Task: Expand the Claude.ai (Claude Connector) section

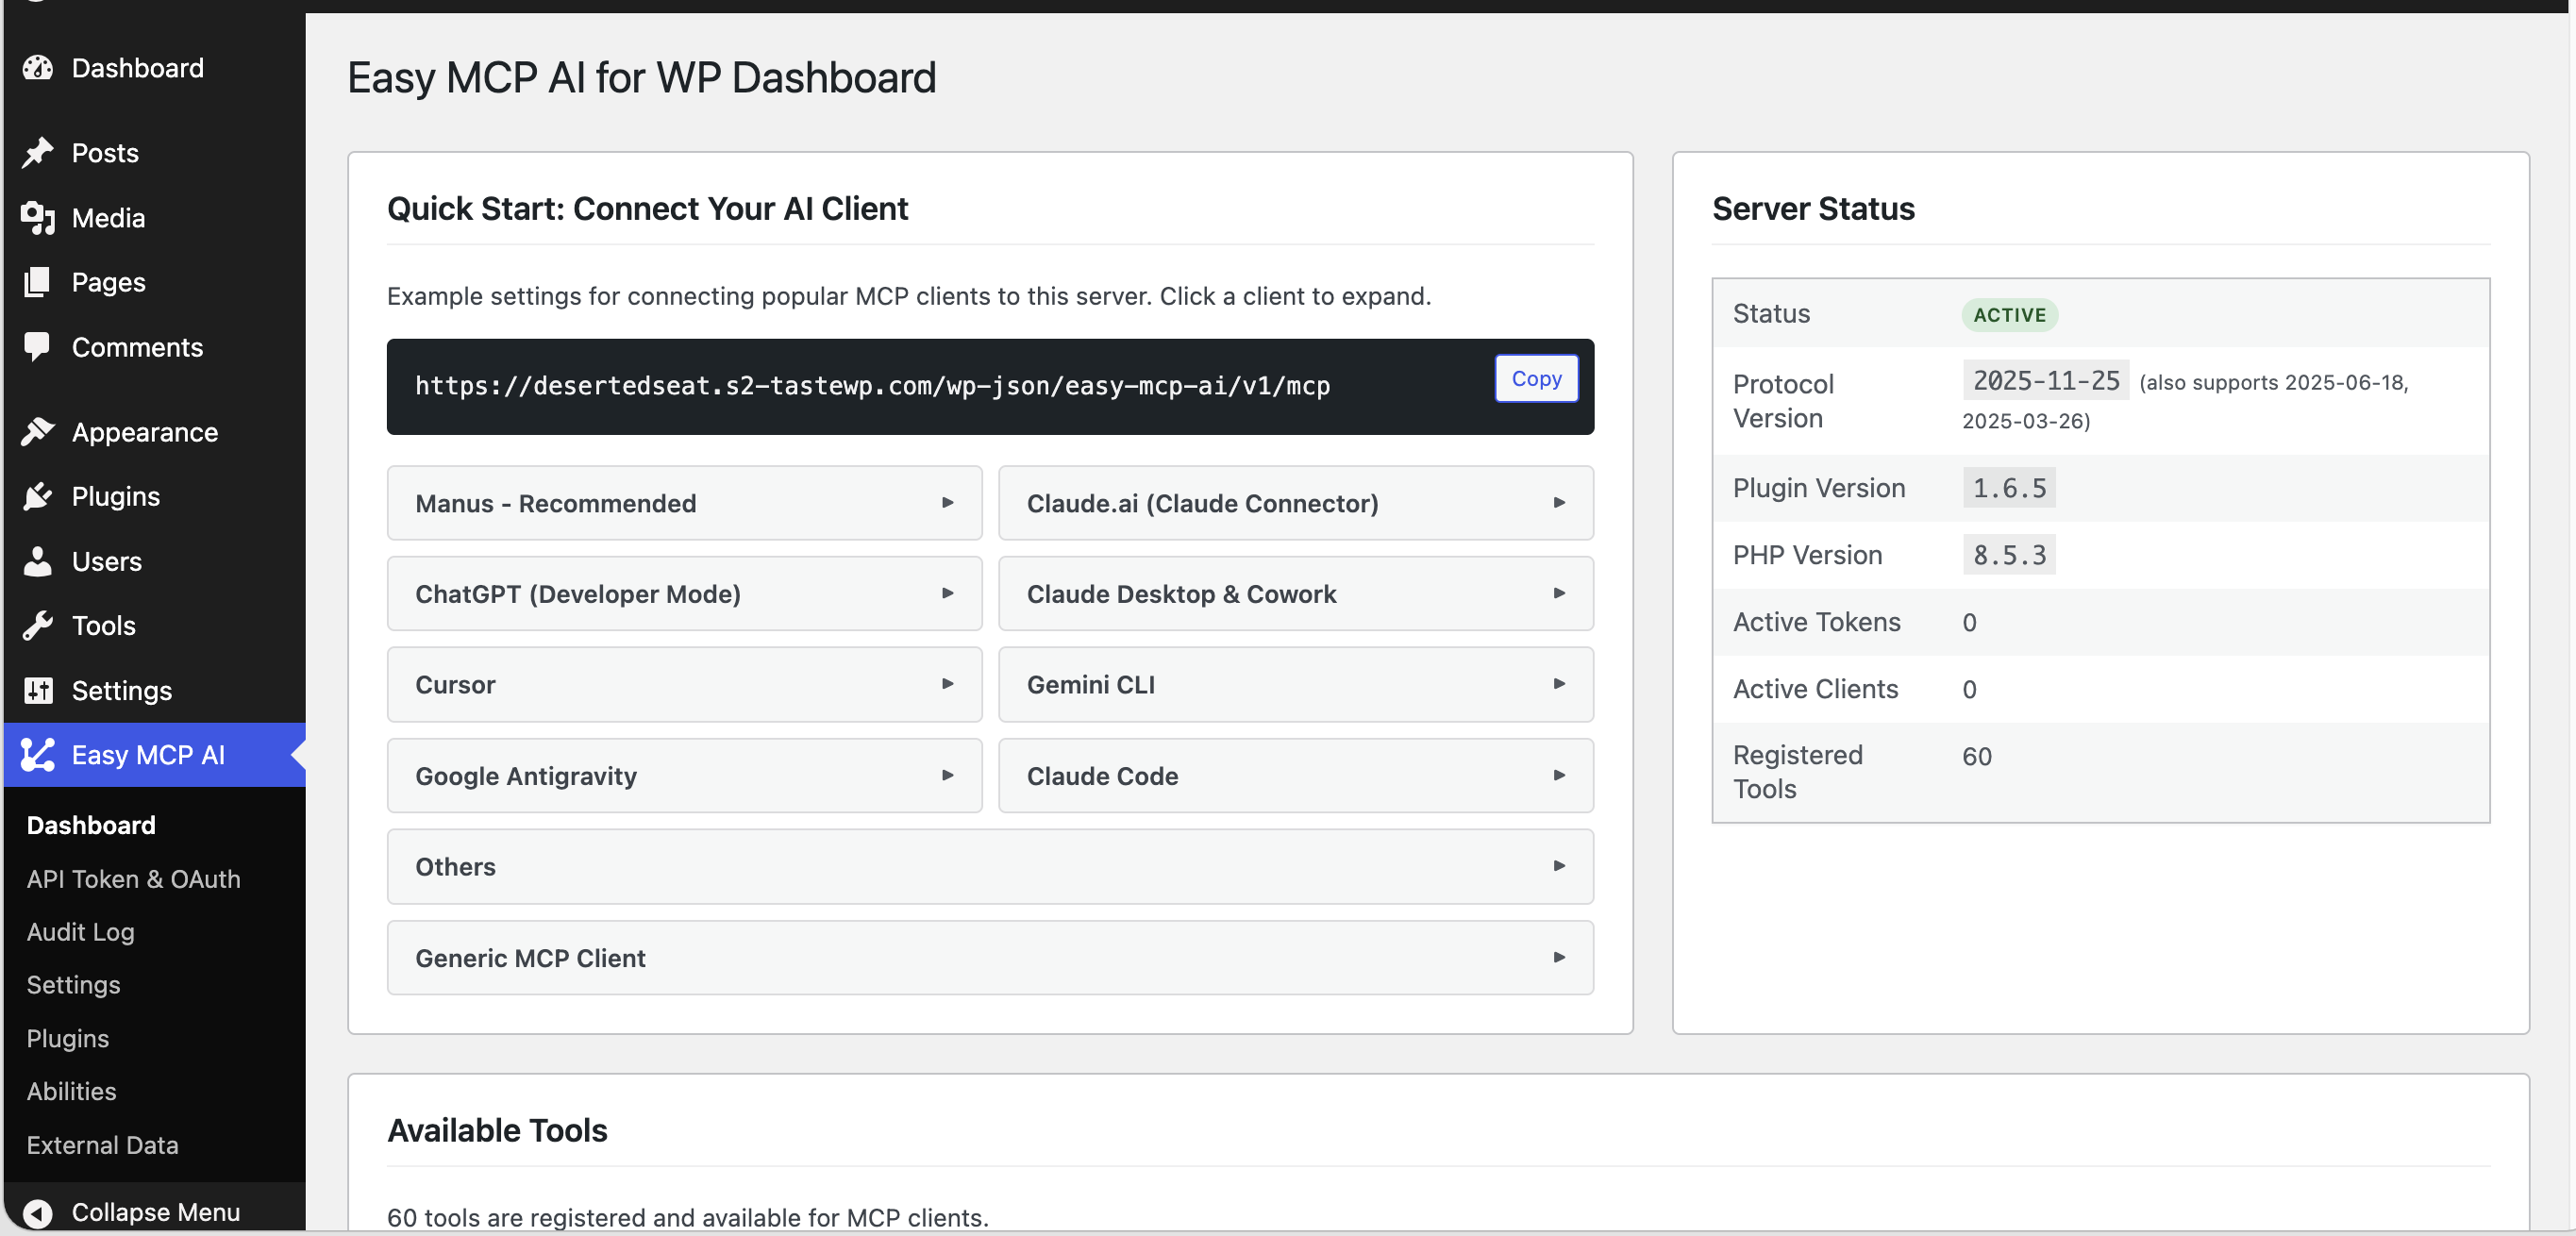Action: [x=1295, y=503]
